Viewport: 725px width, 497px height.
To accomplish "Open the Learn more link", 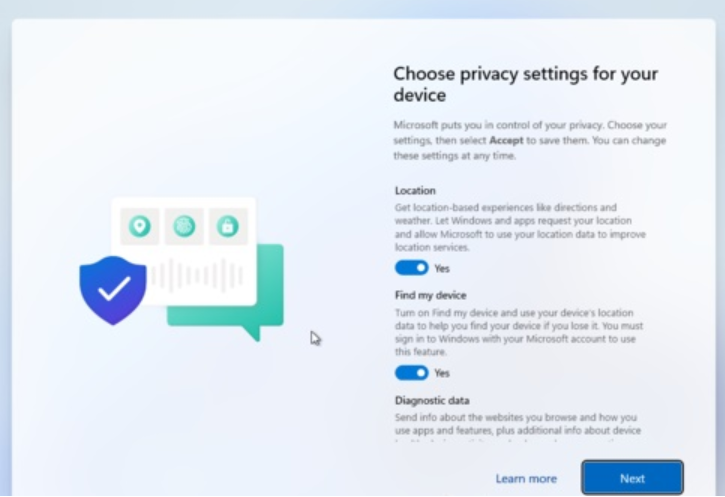I will coord(526,479).
